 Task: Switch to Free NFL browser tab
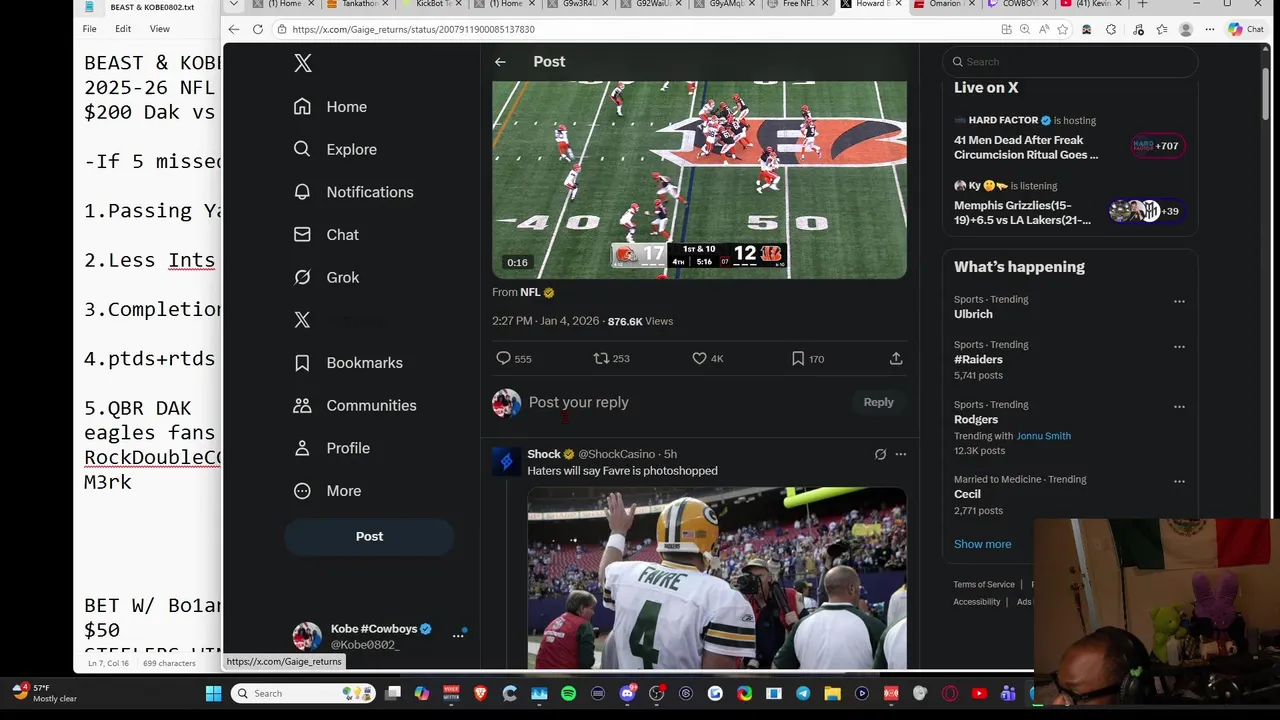pyautogui.click(x=797, y=4)
